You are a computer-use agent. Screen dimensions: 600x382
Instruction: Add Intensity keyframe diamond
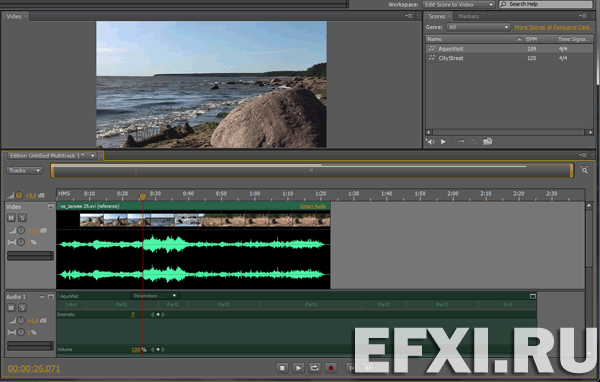158,315
